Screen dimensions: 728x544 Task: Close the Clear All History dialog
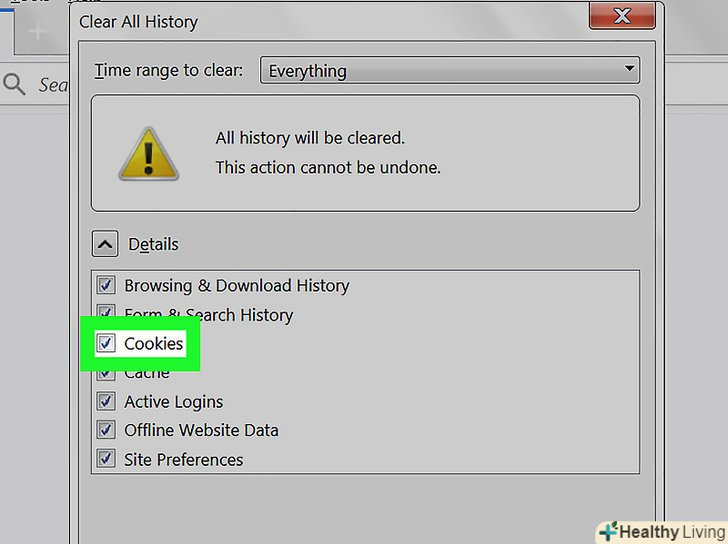[x=622, y=16]
